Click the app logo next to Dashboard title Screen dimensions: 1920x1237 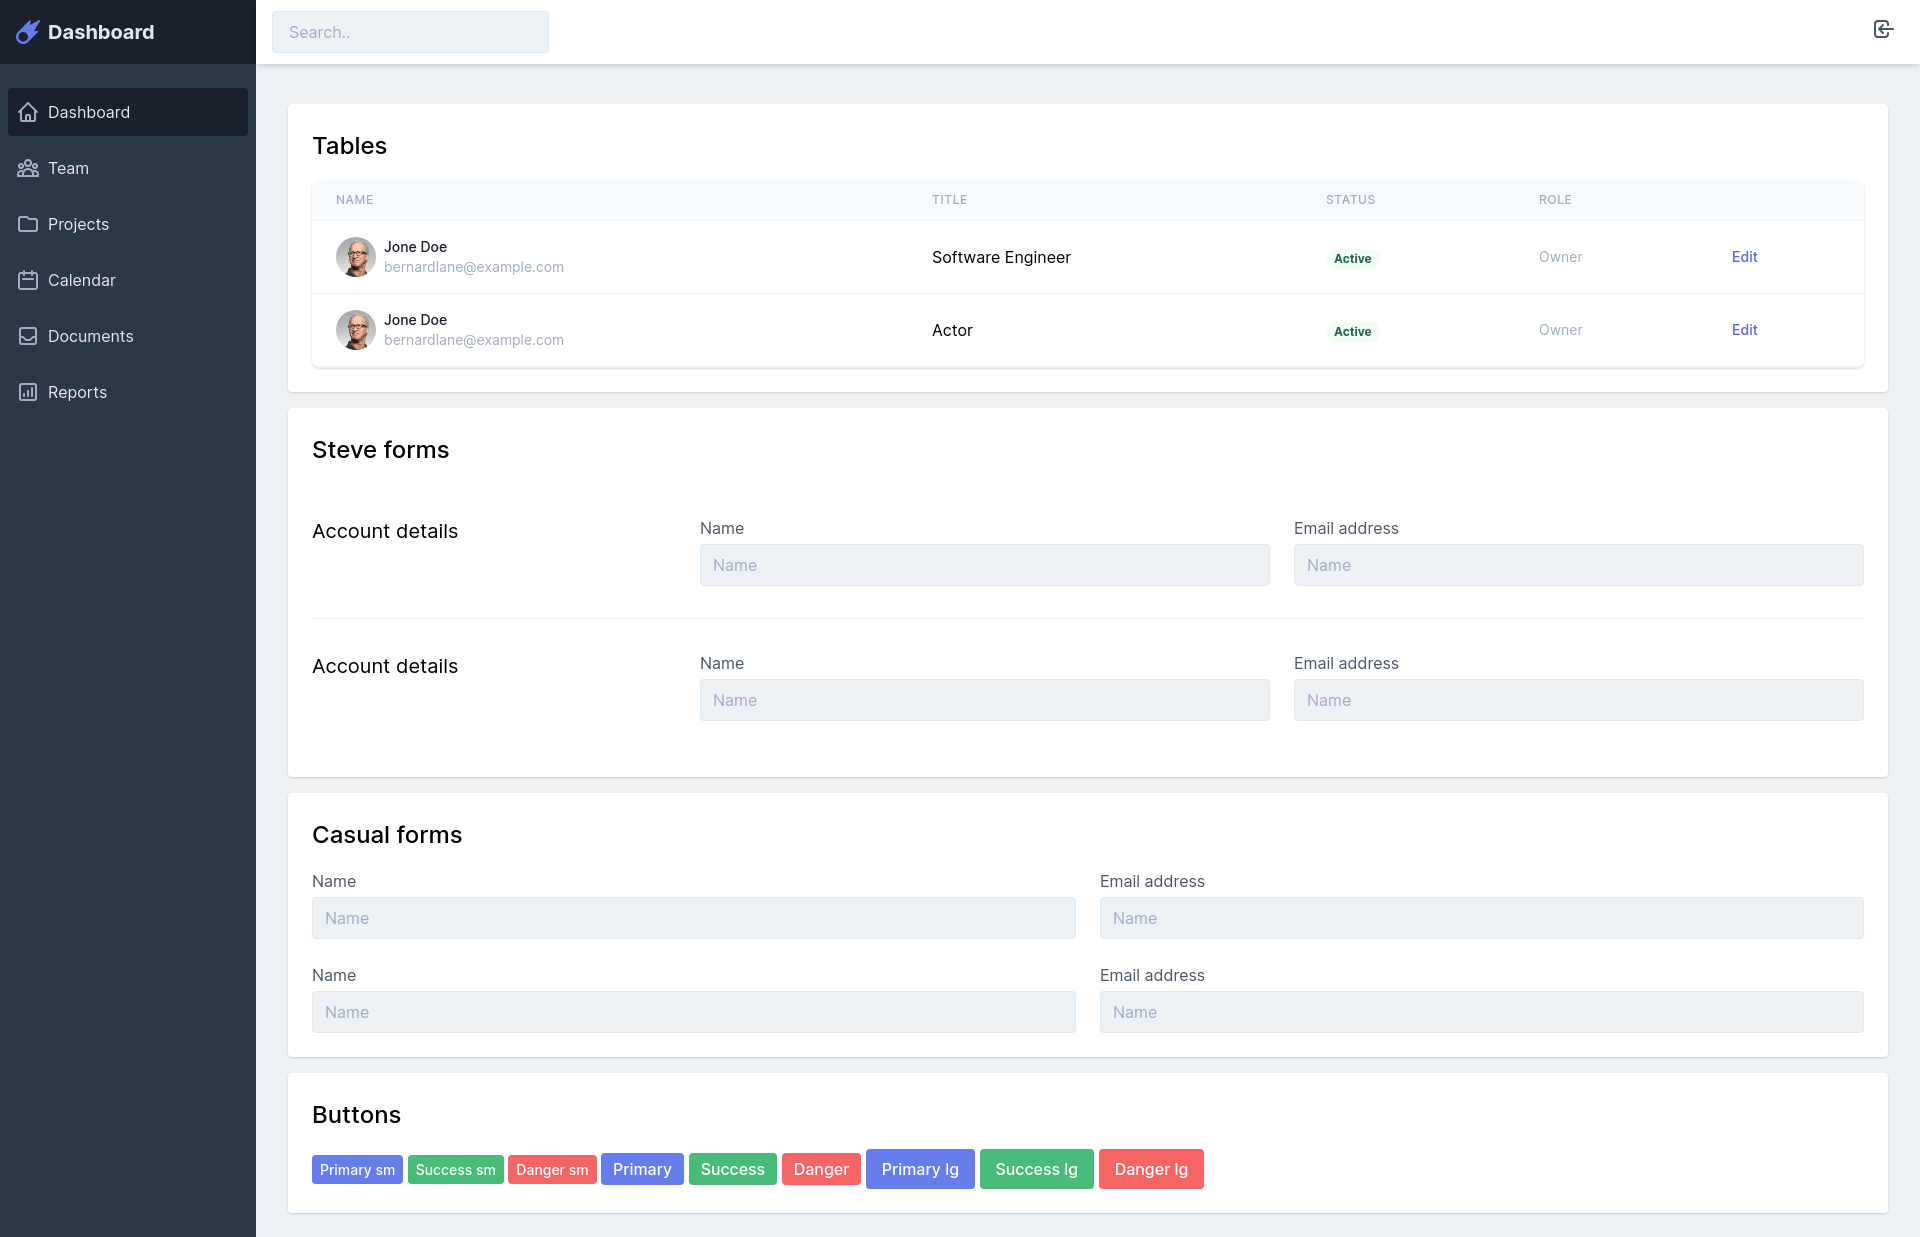pos(27,31)
